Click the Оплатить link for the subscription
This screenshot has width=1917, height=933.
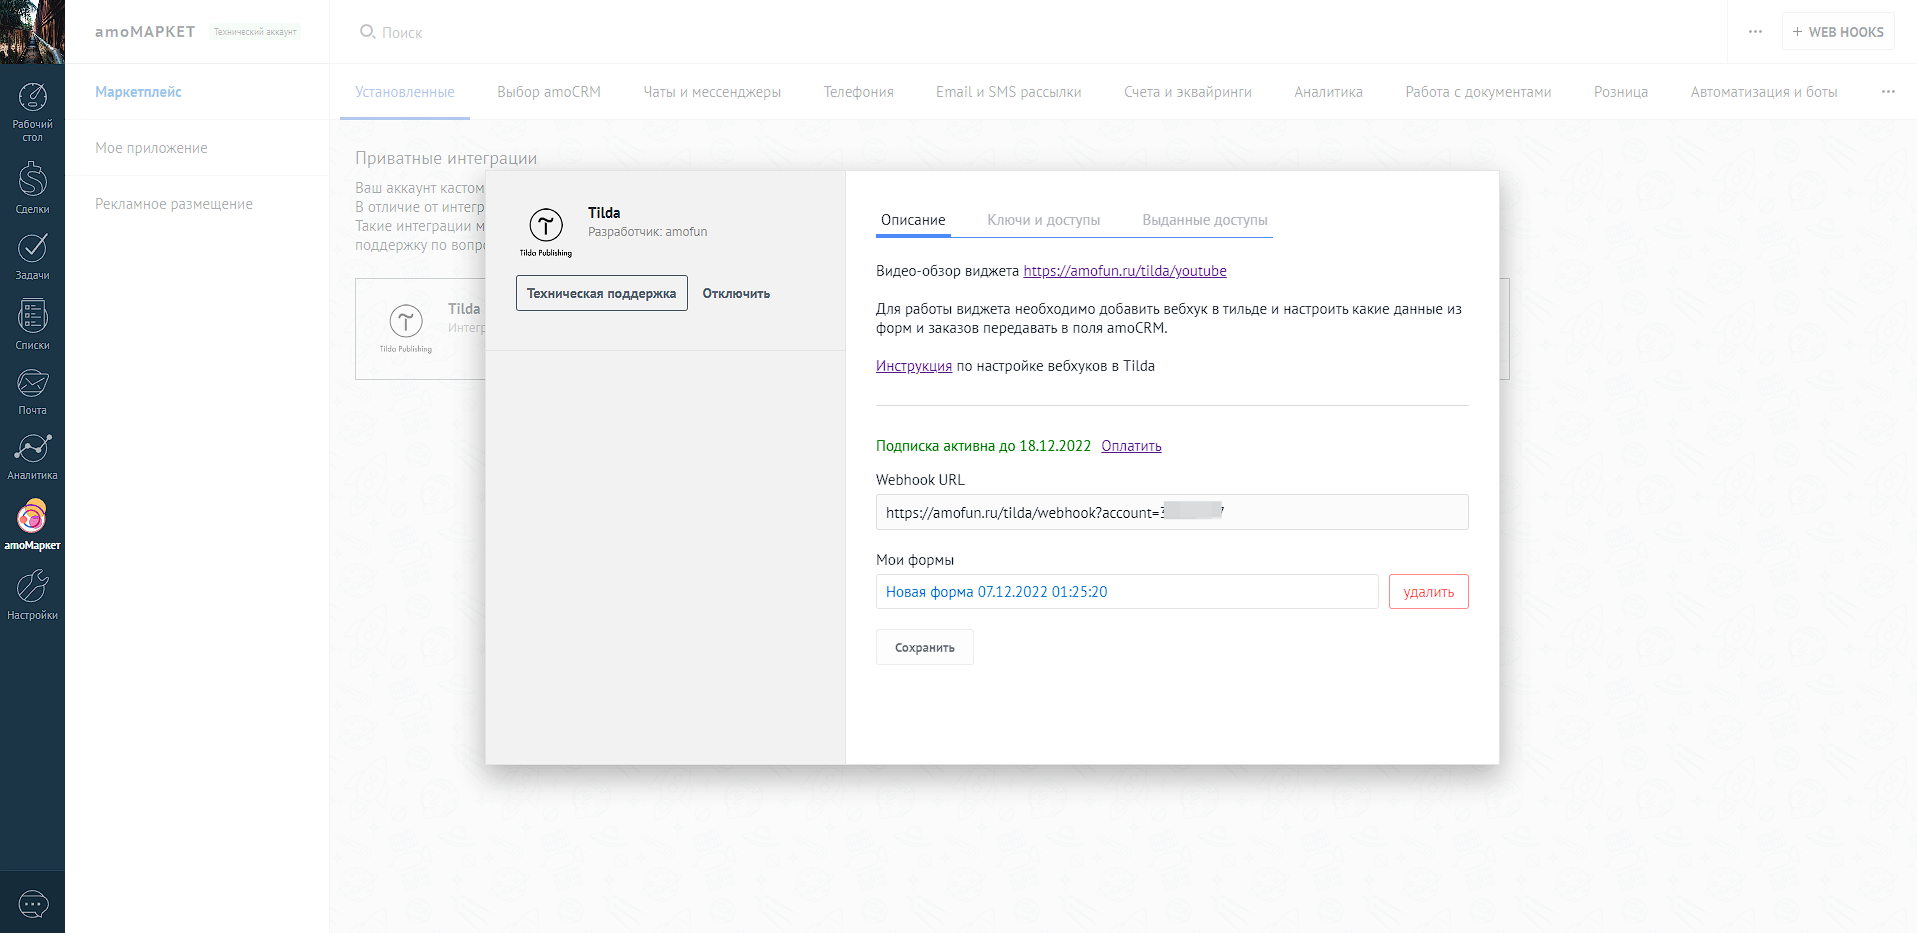(x=1131, y=446)
